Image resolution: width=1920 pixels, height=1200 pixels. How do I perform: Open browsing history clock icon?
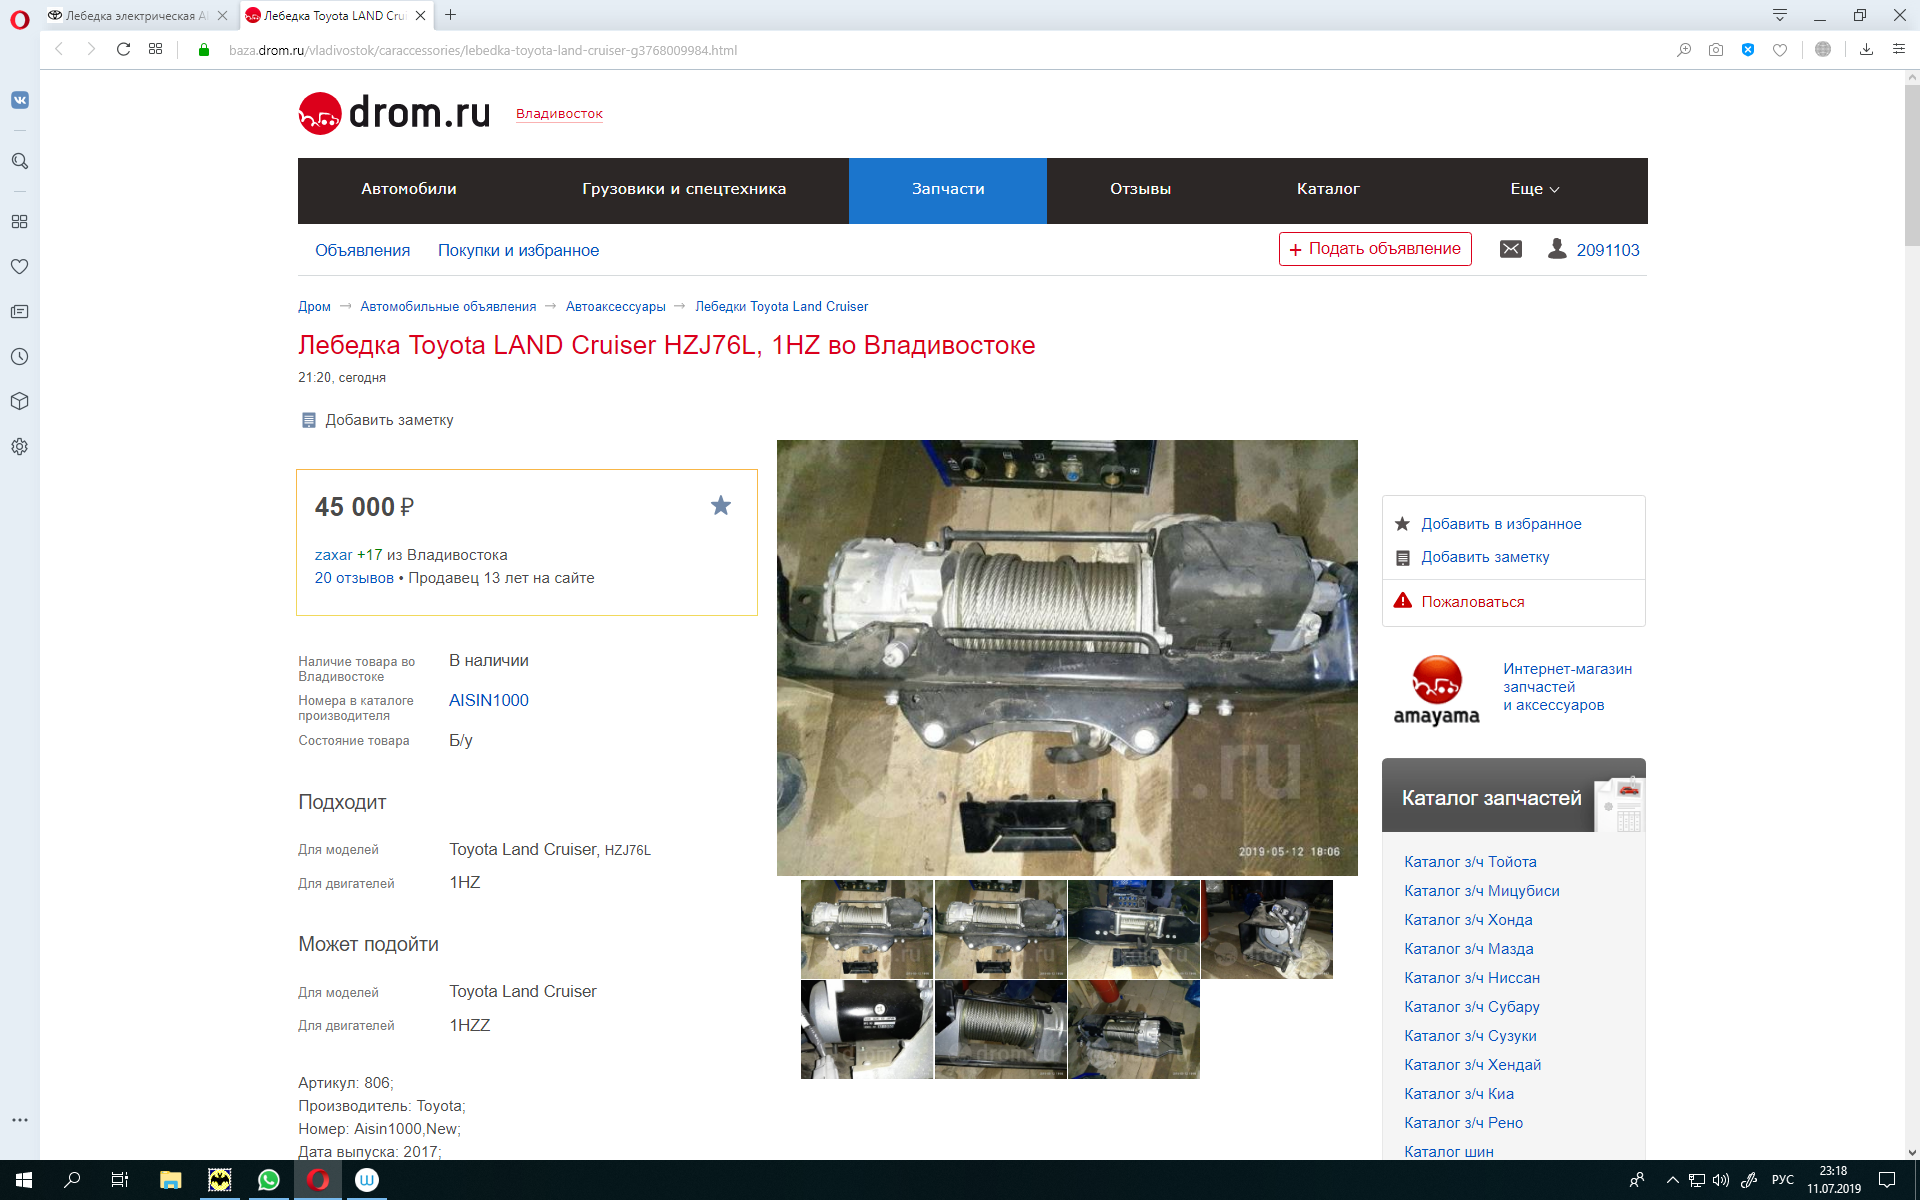tap(20, 357)
